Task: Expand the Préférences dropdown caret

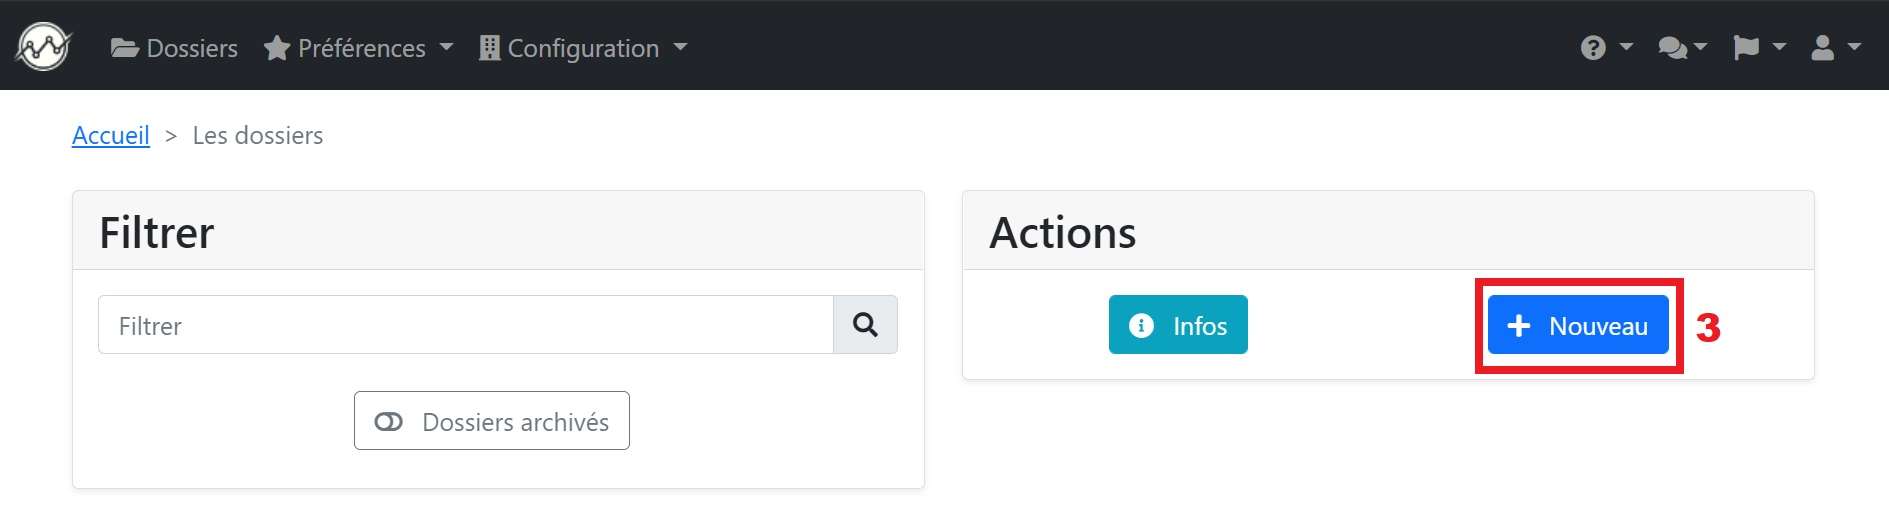Action: pyautogui.click(x=446, y=47)
